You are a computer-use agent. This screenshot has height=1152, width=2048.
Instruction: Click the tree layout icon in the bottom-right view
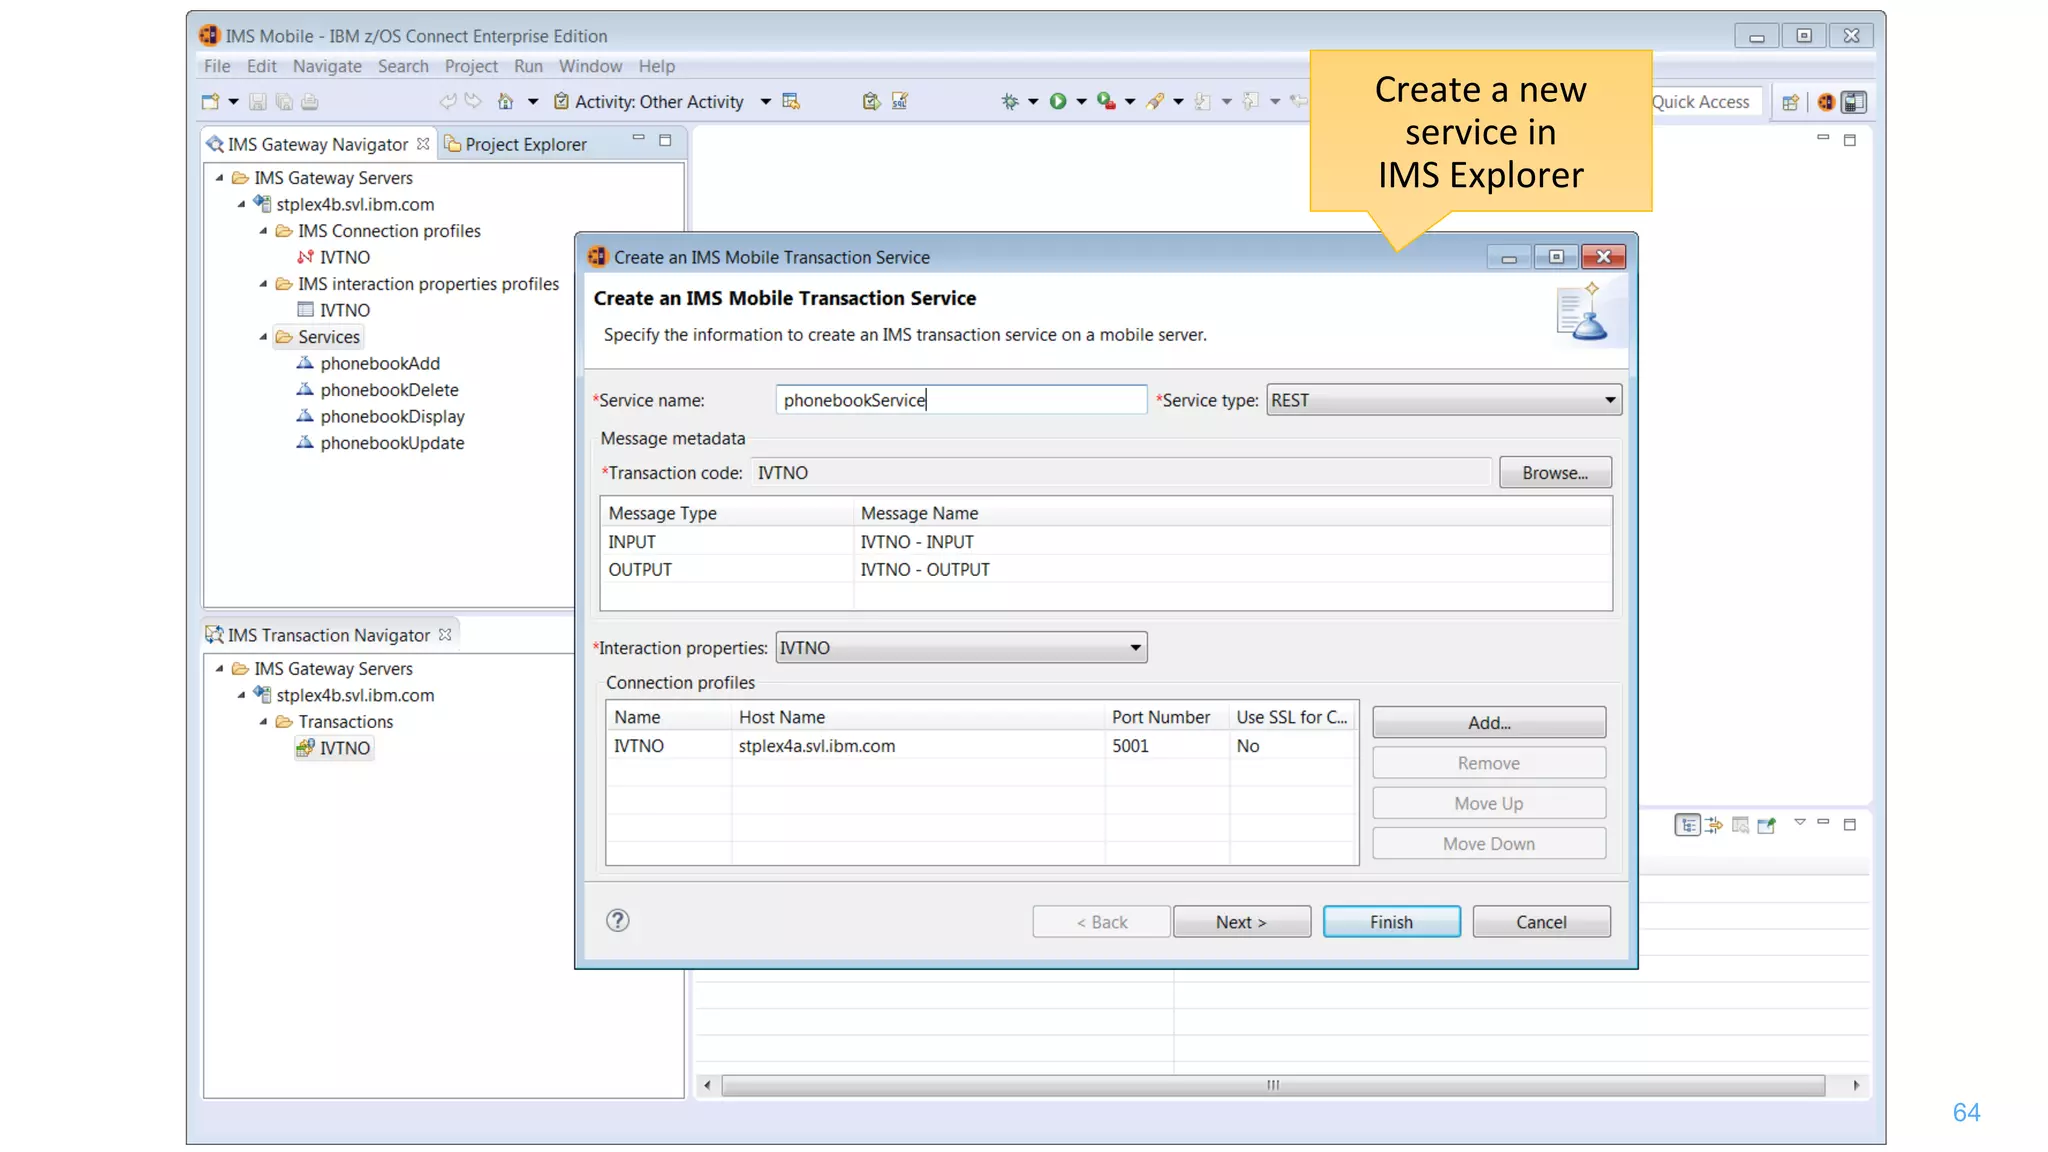click(1688, 825)
